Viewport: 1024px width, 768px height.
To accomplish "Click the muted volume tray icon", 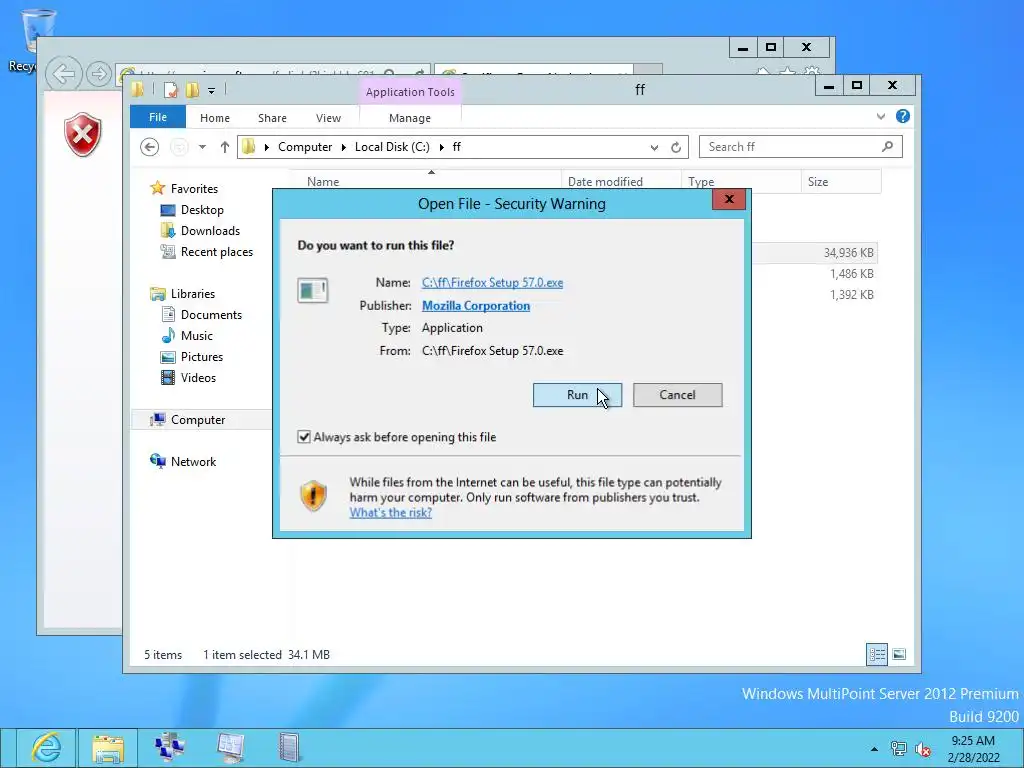I will click(923, 749).
